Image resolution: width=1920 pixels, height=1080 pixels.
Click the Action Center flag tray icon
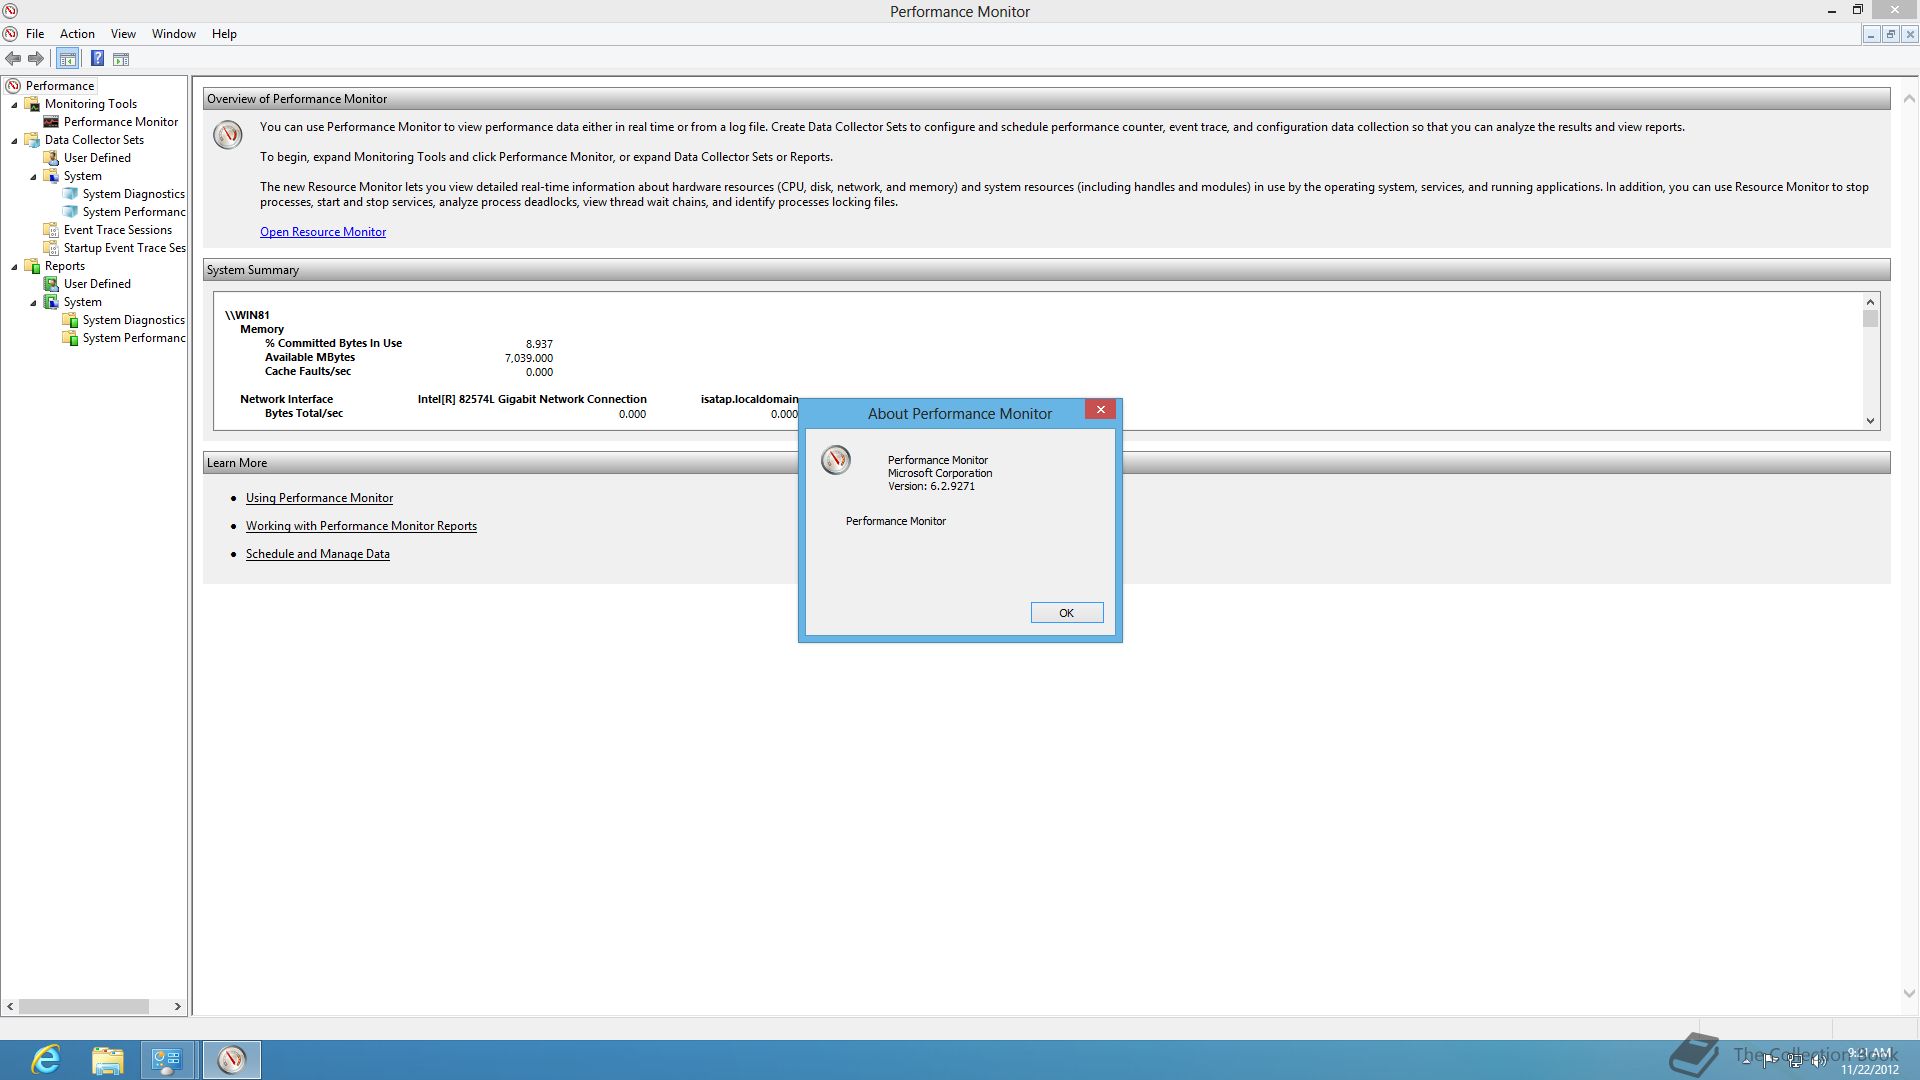[1770, 1061]
